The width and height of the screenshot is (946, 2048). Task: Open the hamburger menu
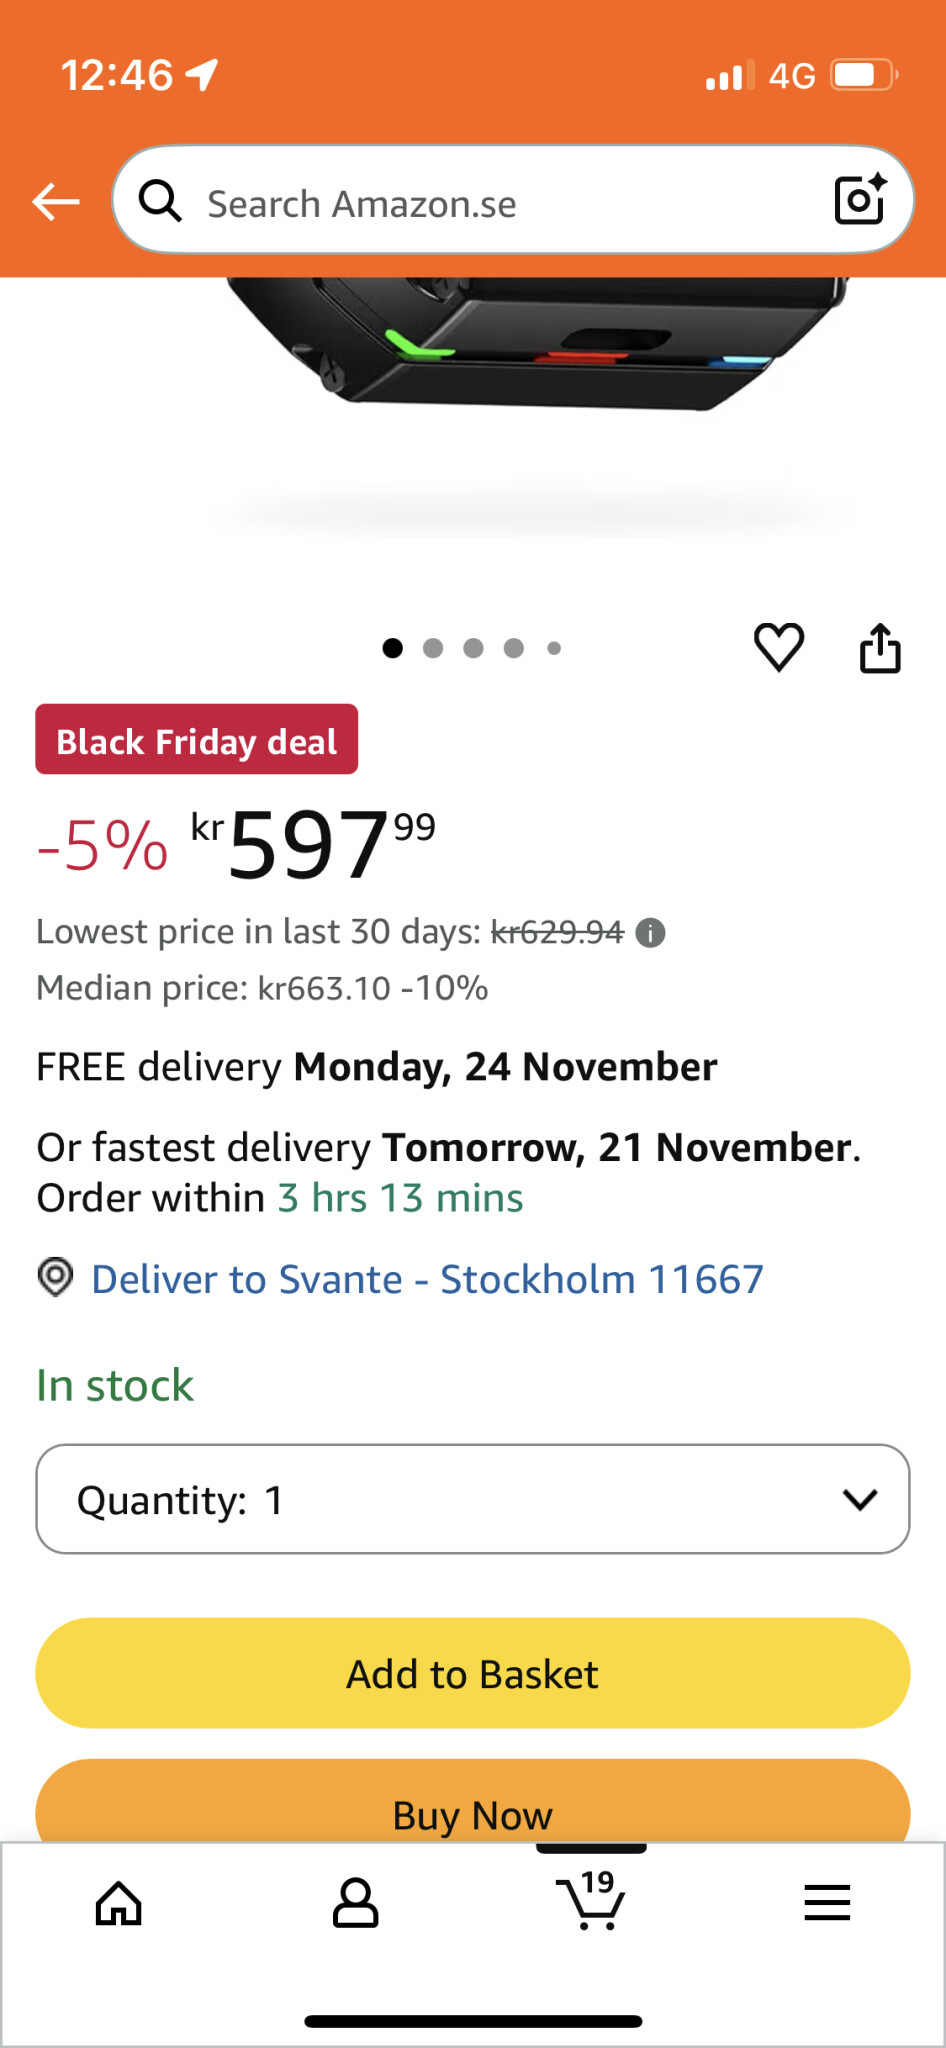[827, 1903]
